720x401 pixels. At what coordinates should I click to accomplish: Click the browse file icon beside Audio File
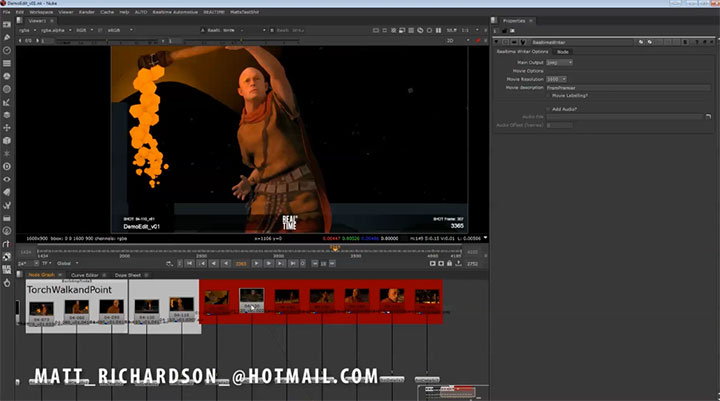(x=708, y=117)
